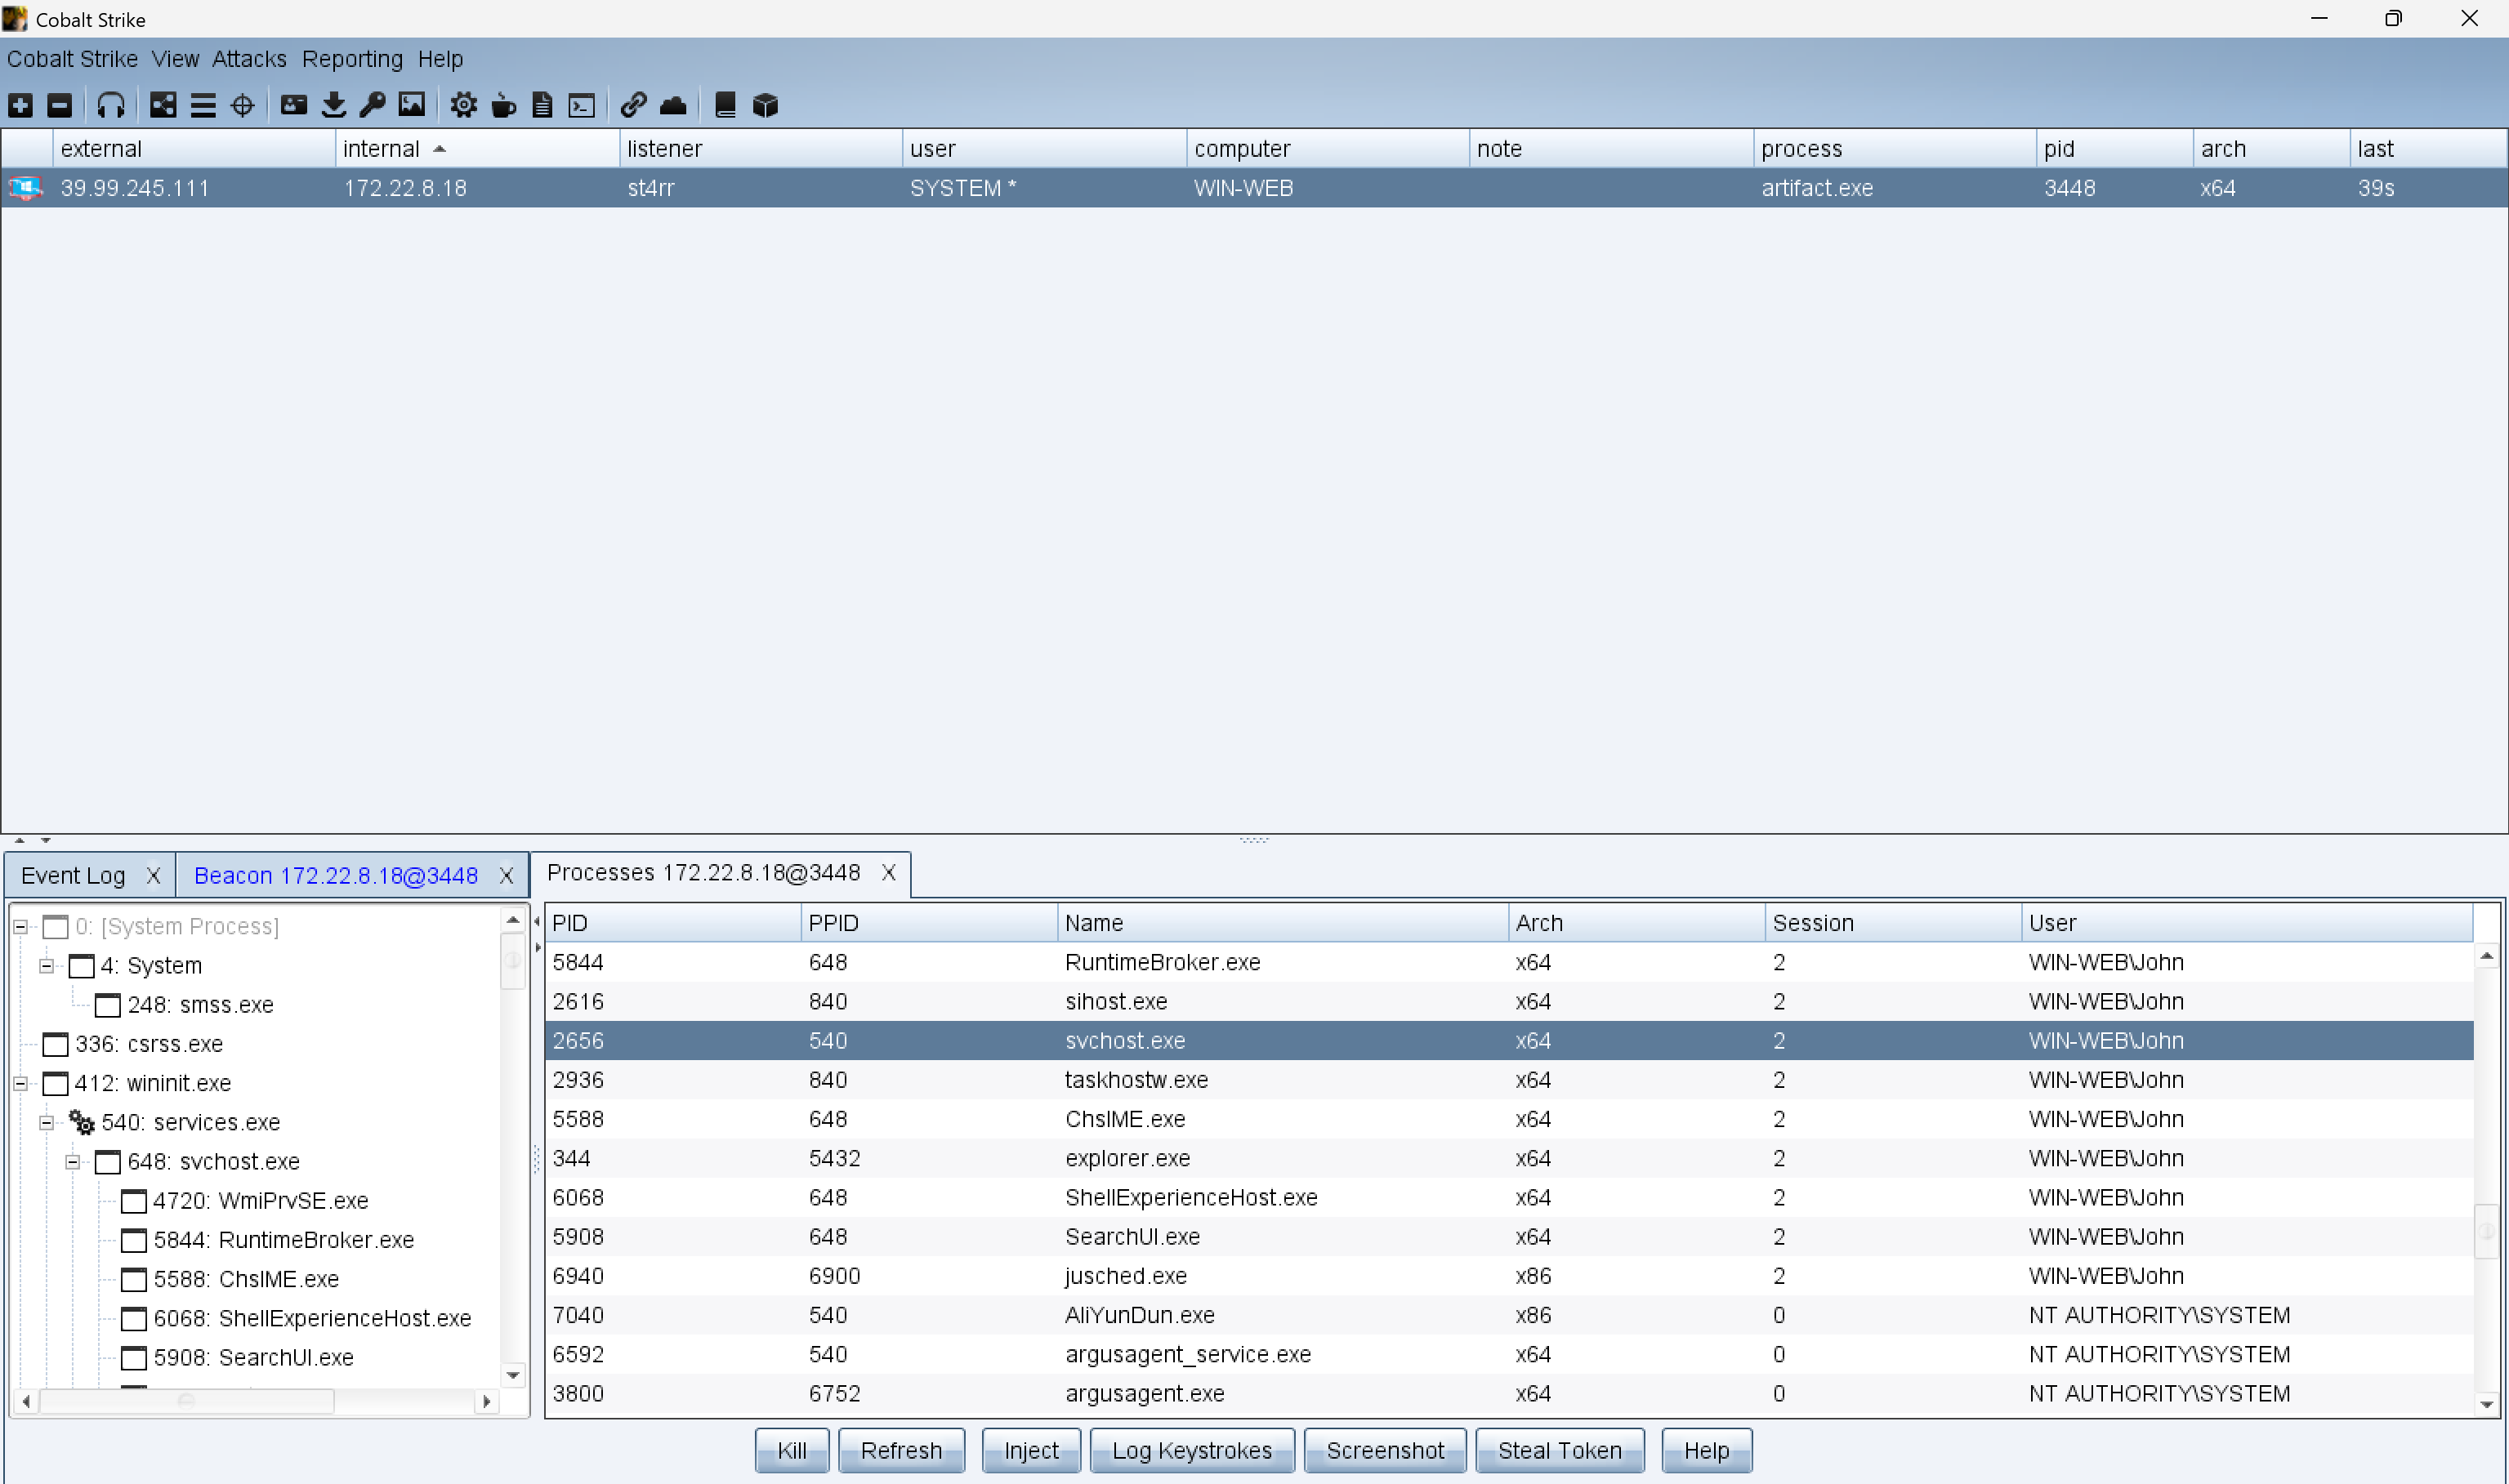Click the Connect to team server plus icon
This screenshot has width=2509, height=1484.
(21, 105)
